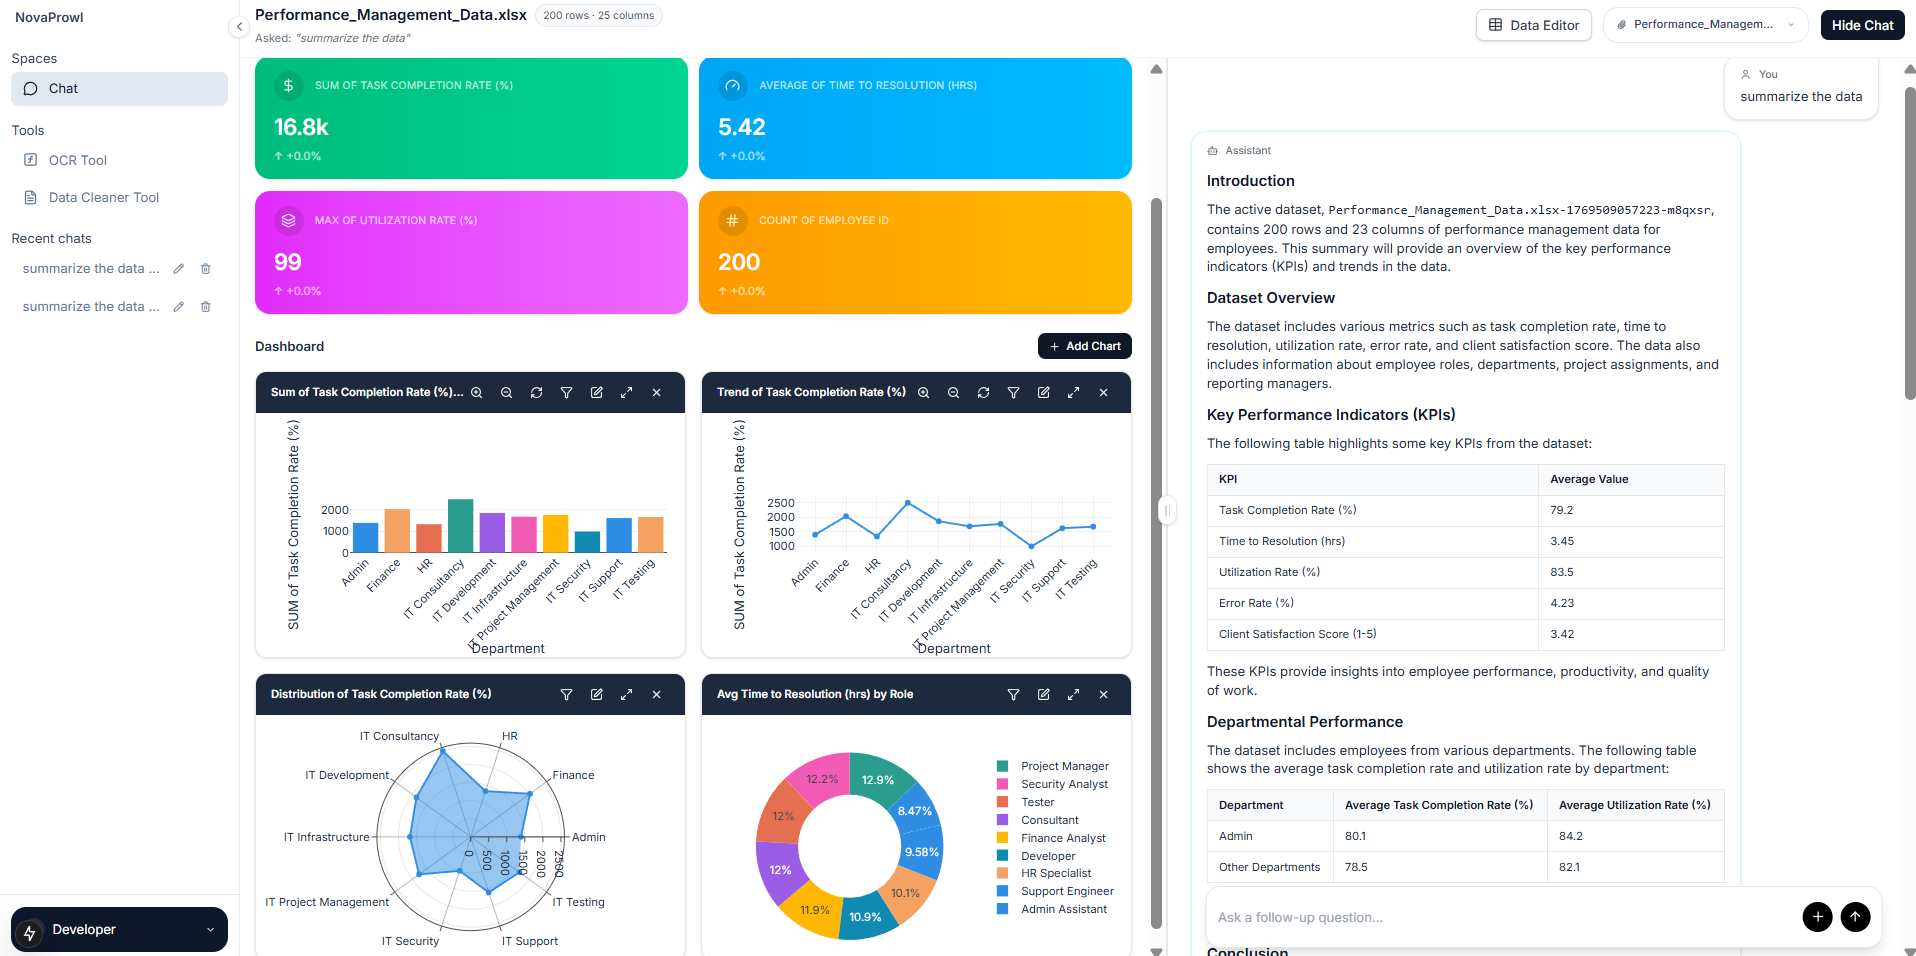Rename the first recent chat with the pencil icon
The image size is (1916, 956).
point(178,268)
